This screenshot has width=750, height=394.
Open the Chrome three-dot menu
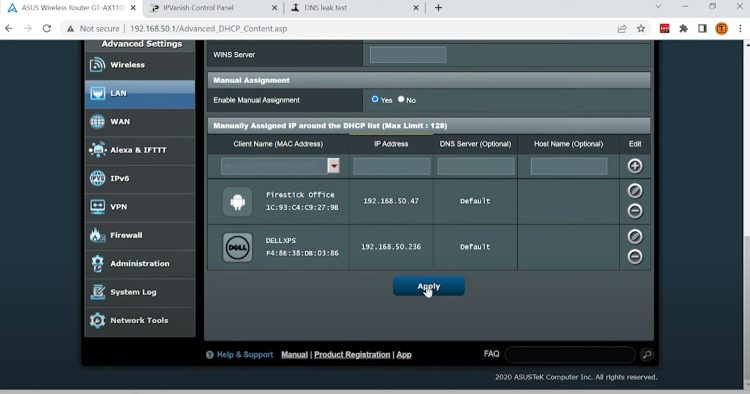(740, 29)
